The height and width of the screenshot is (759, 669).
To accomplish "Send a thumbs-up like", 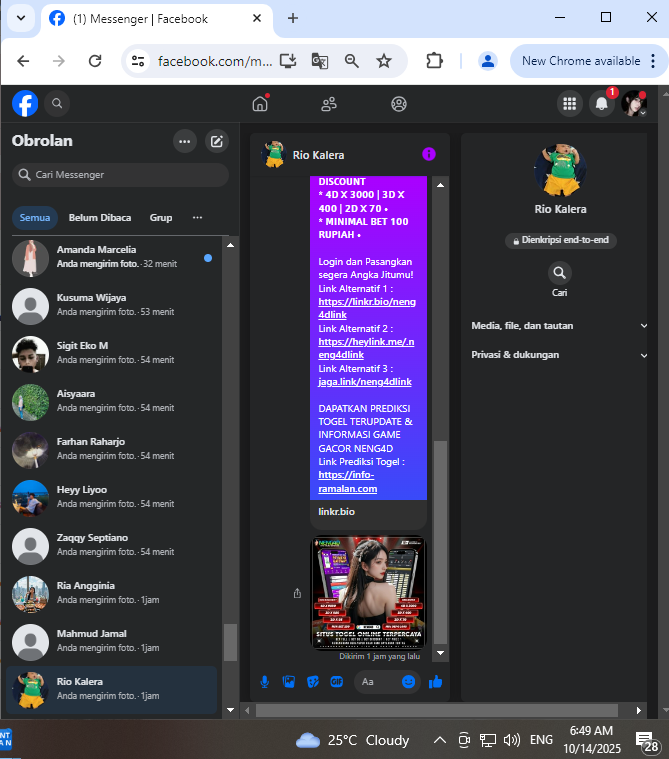I will click(x=436, y=682).
